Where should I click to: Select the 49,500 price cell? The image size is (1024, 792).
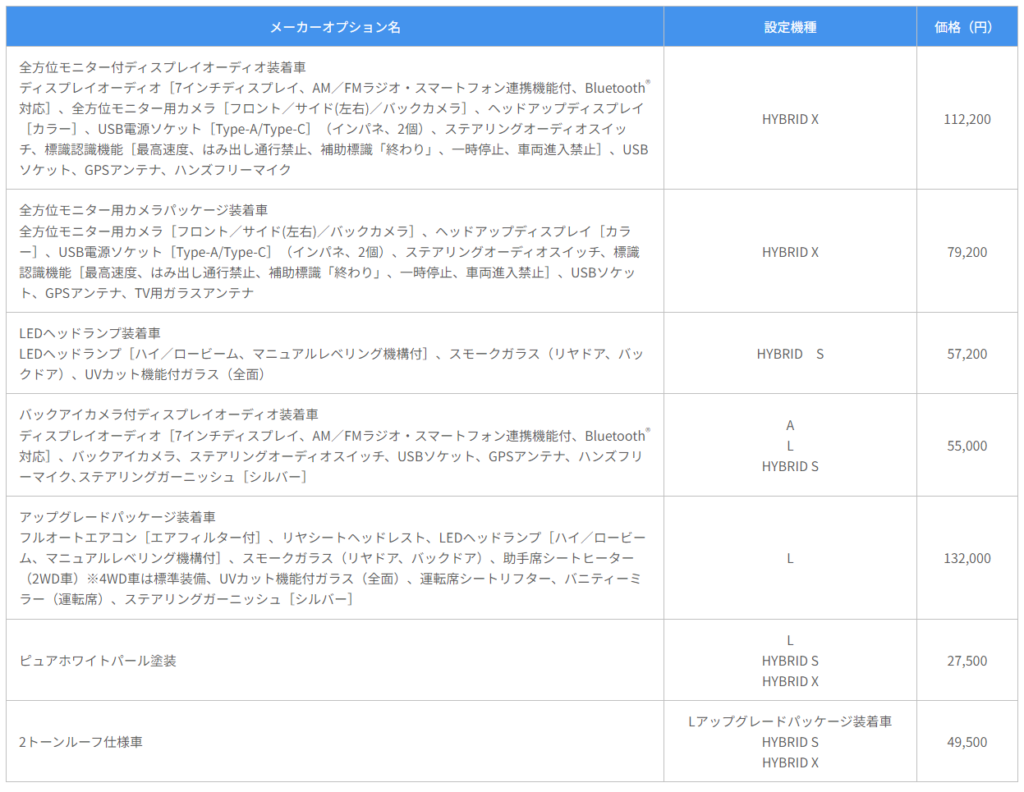966,742
